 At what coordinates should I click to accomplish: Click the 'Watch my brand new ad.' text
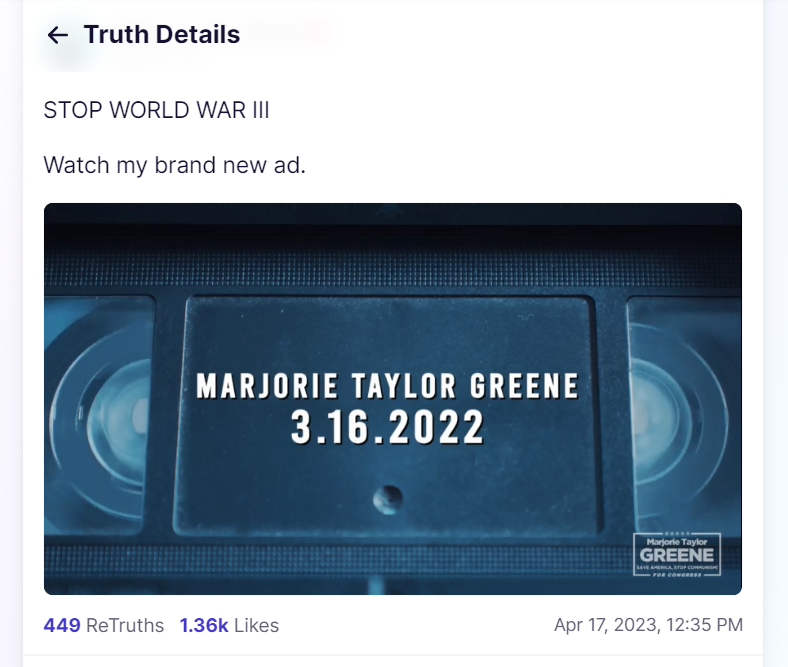click(174, 165)
